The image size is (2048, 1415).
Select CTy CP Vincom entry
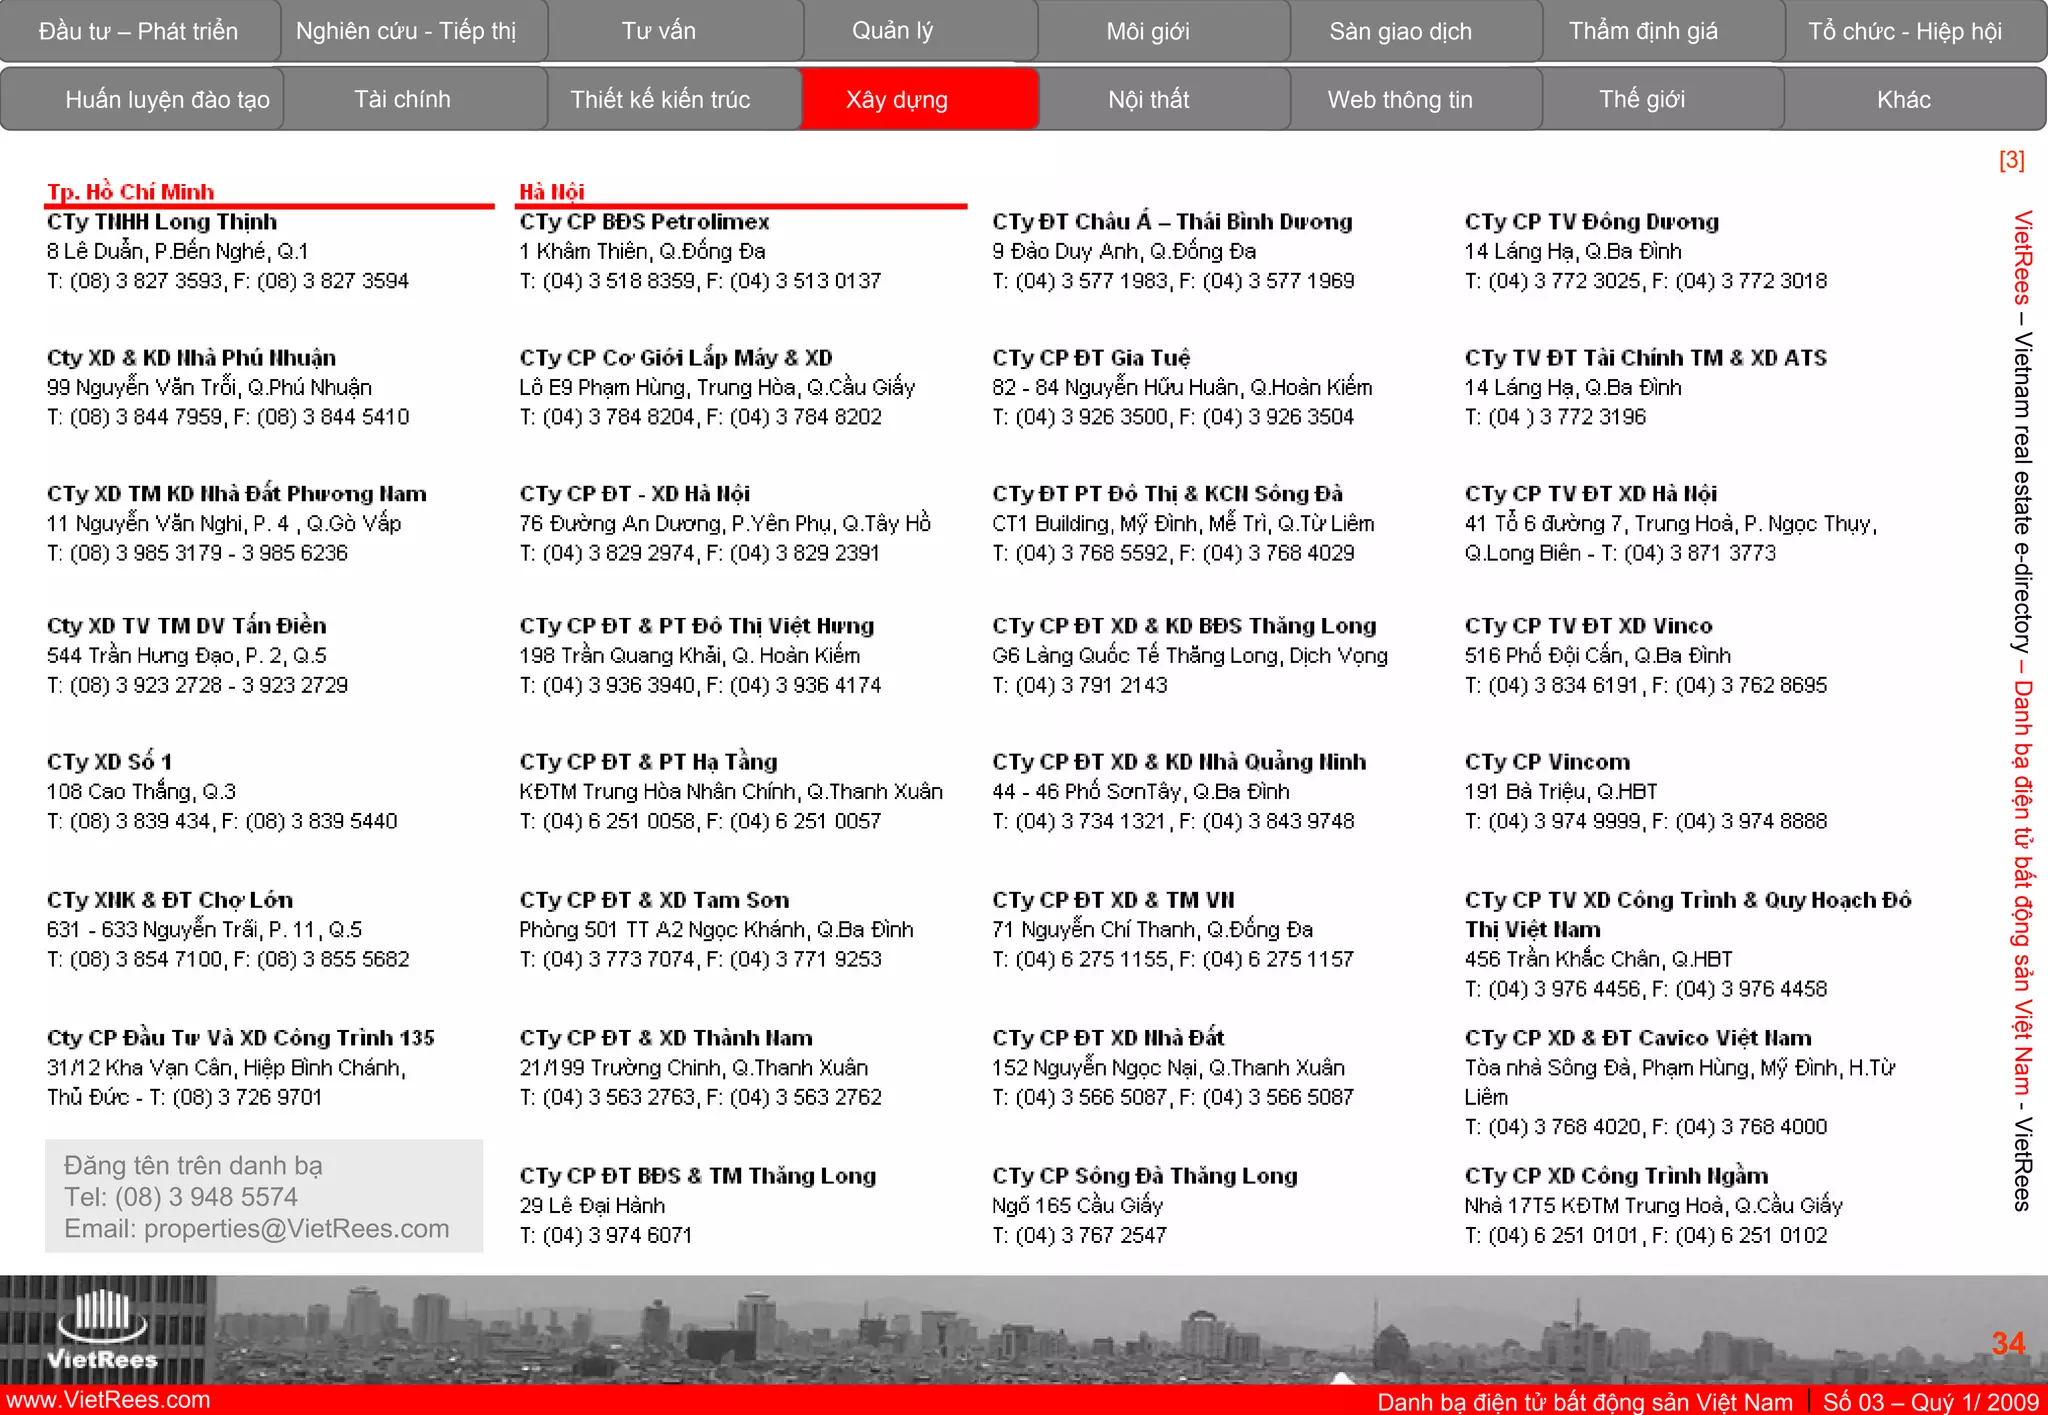tap(1547, 762)
